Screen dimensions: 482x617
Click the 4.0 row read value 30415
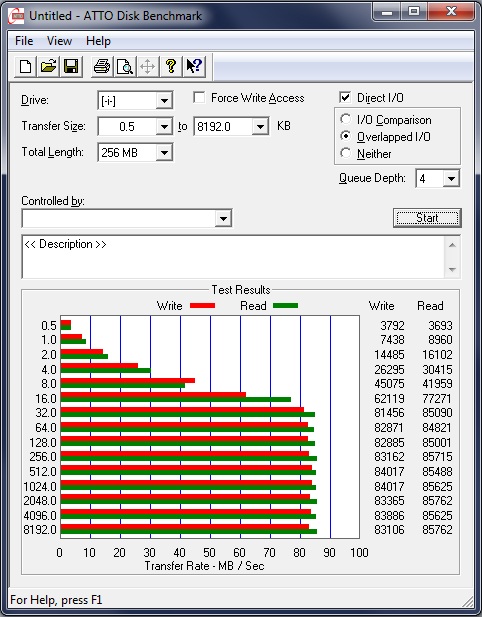pyautogui.click(x=437, y=369)
